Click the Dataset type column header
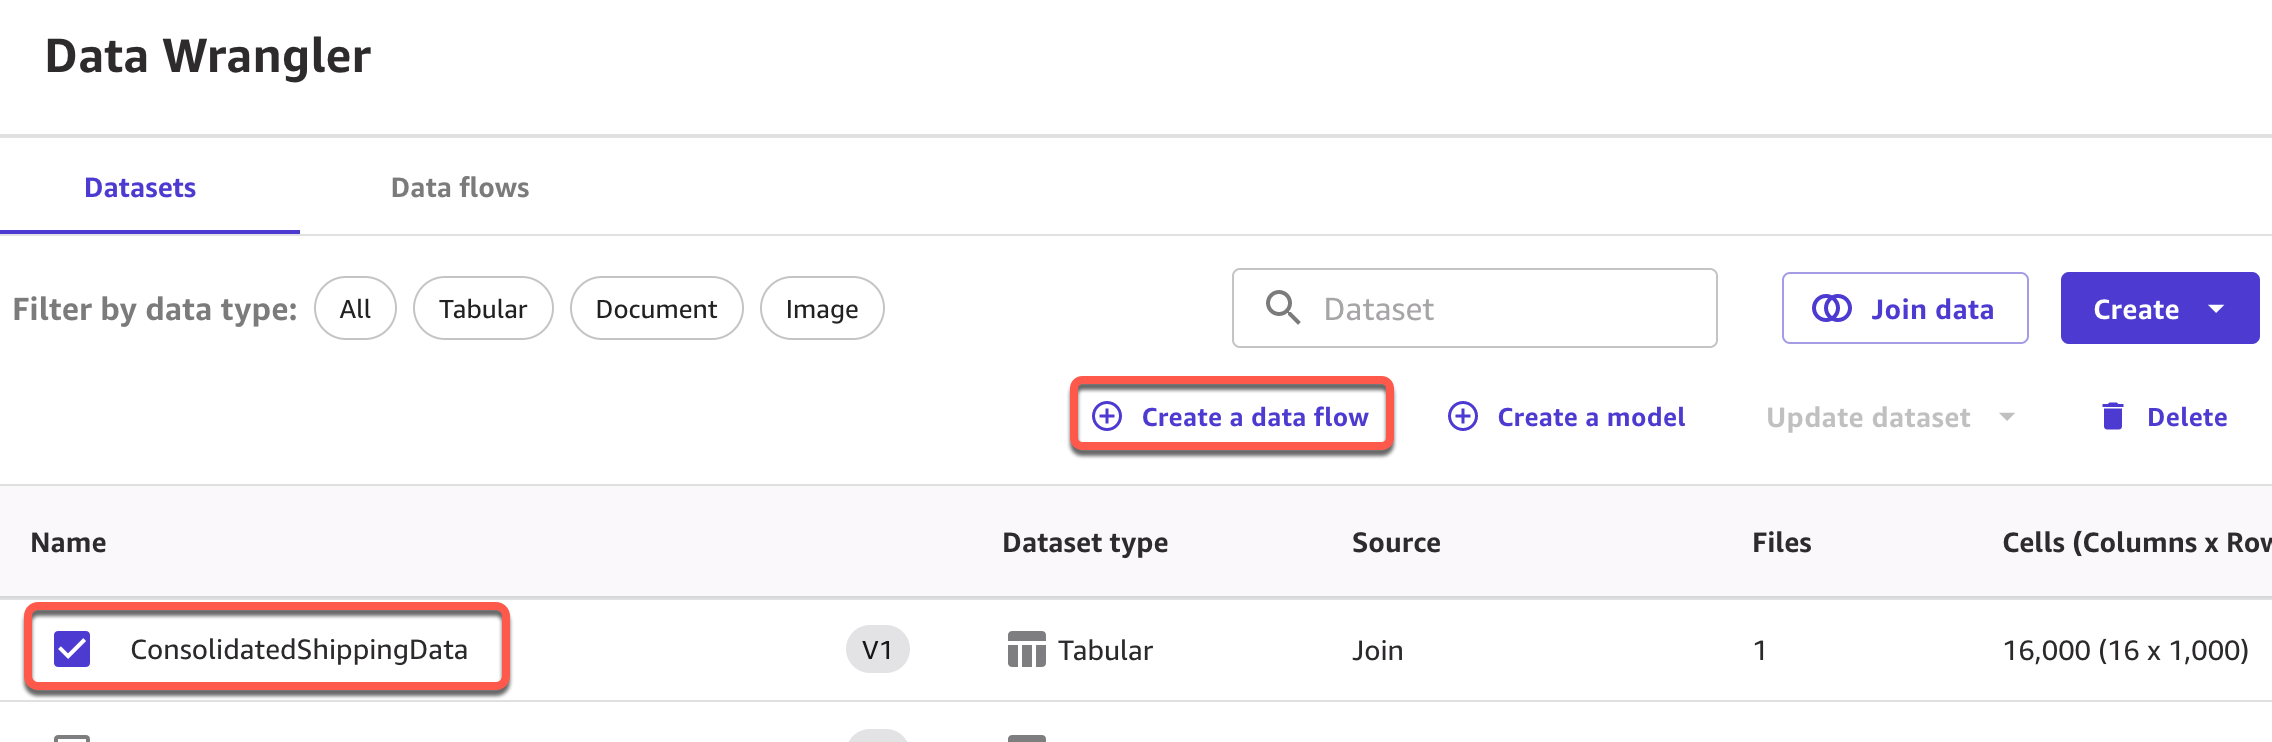 pyautogui.click(x=1085, y=542)
